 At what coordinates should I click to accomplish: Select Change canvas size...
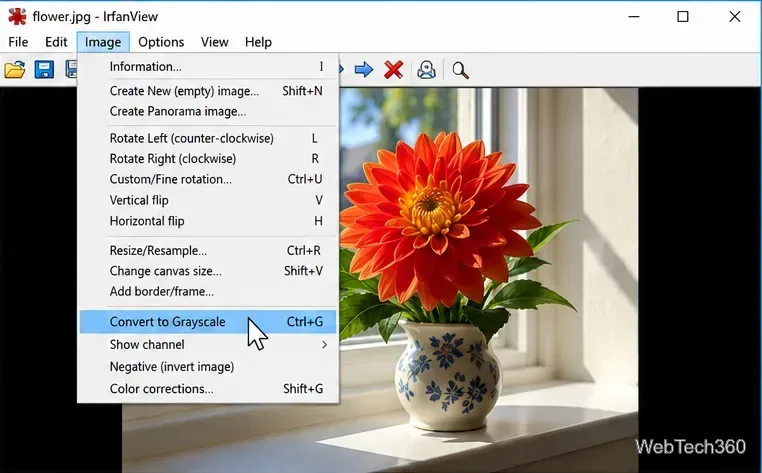[208, 271]
